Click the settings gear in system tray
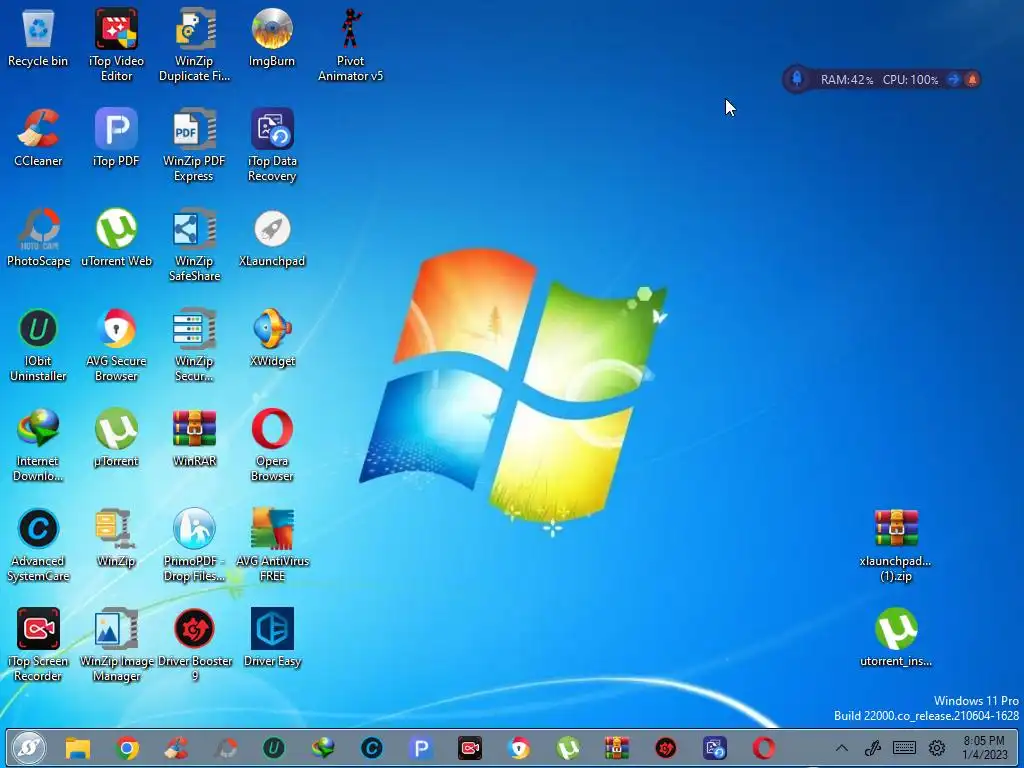 tap(937, 748)
